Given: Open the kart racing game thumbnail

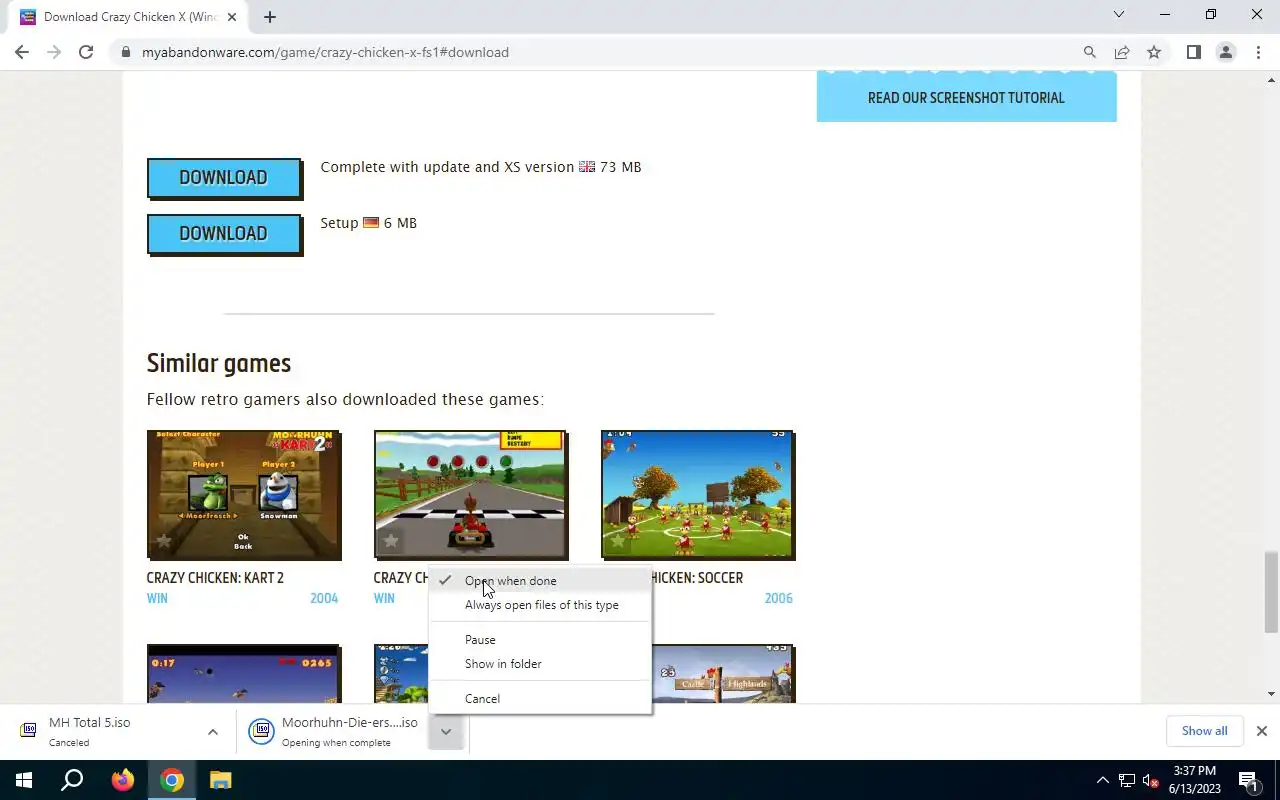Looking at the screenshot, I should coord(471,495).
